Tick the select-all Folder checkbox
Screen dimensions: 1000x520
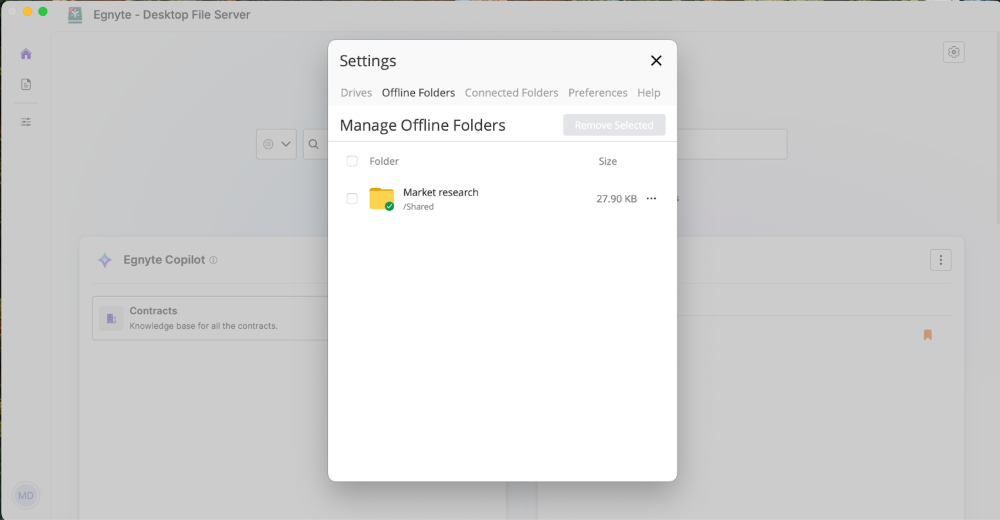point(352,161)
